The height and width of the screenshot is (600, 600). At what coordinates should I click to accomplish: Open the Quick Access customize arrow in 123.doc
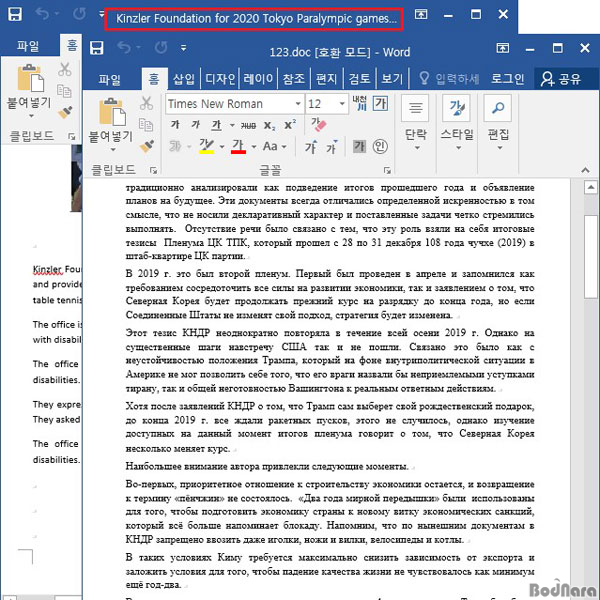coord(183,48)
